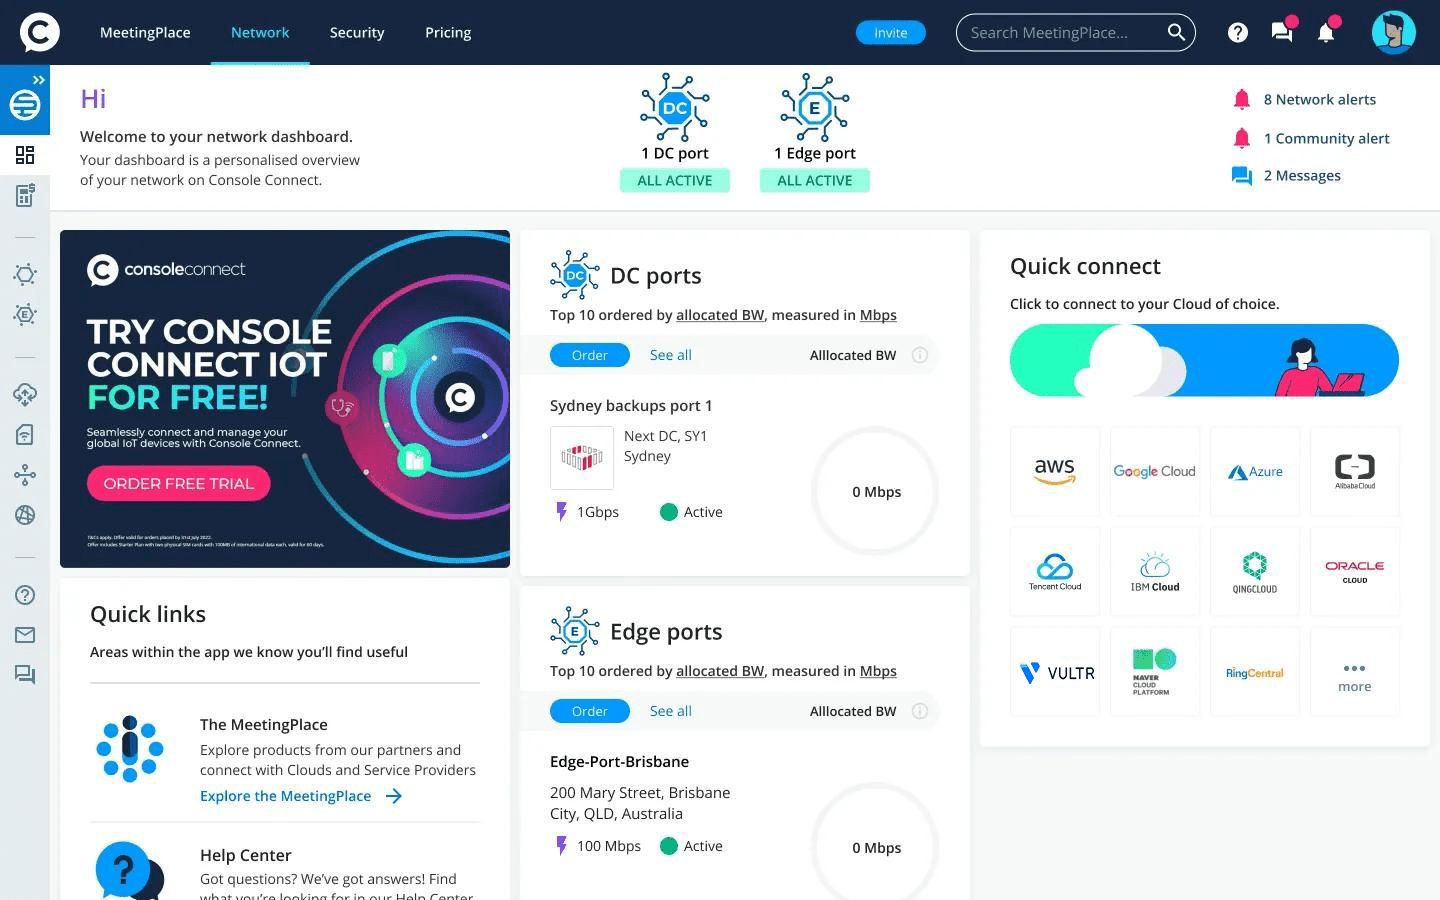The height and width of the screenshot is (900, 1440).
Task: Expand the left sidebar with double chevron
Action: (38, 80)
